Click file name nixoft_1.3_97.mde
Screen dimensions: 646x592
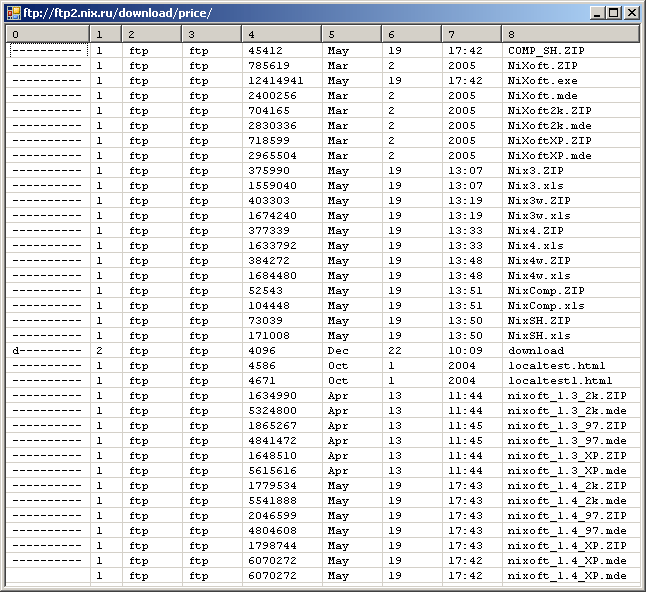click(567, 441)
